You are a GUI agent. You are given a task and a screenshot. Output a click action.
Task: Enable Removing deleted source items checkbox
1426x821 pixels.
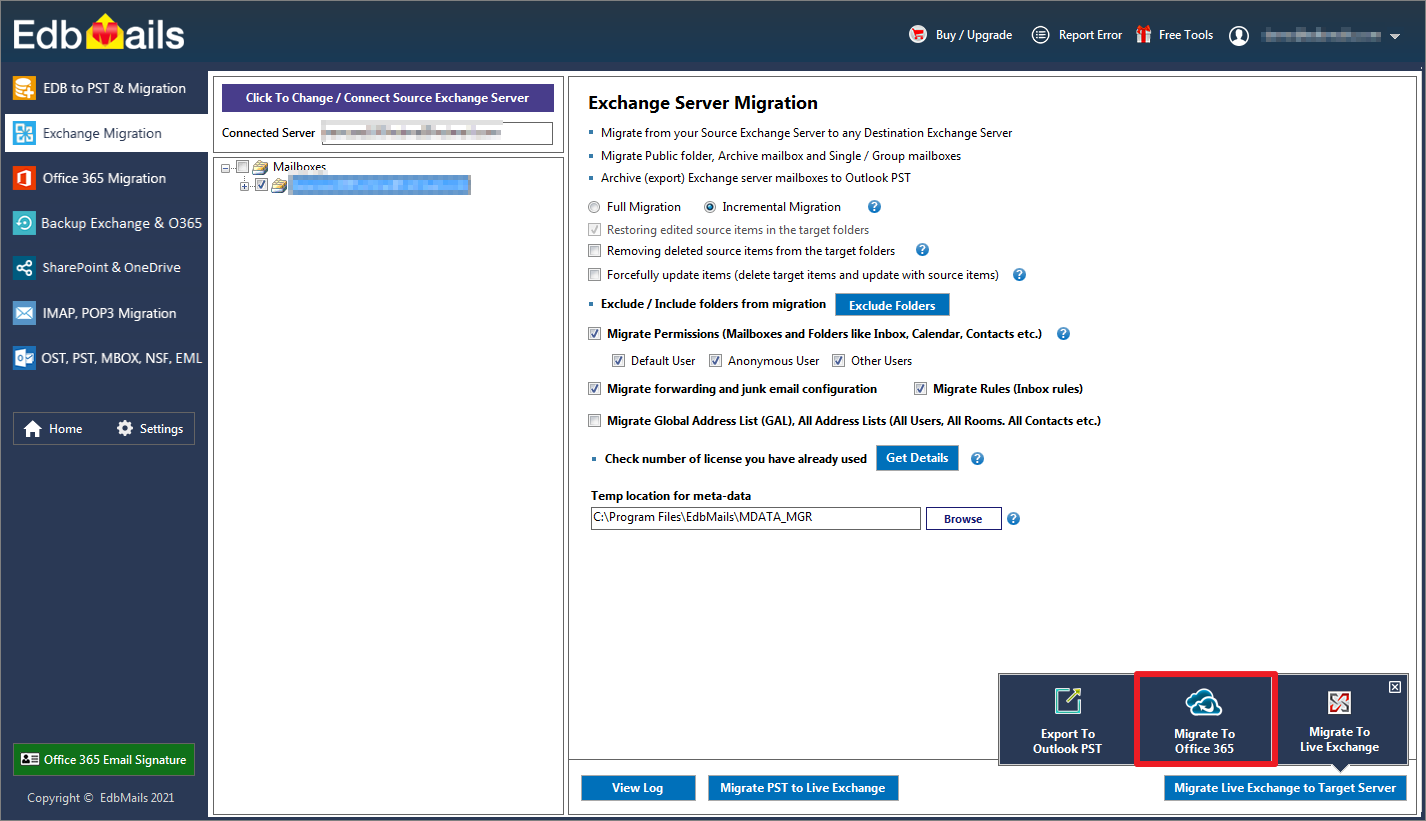click(x=595, y=251)
